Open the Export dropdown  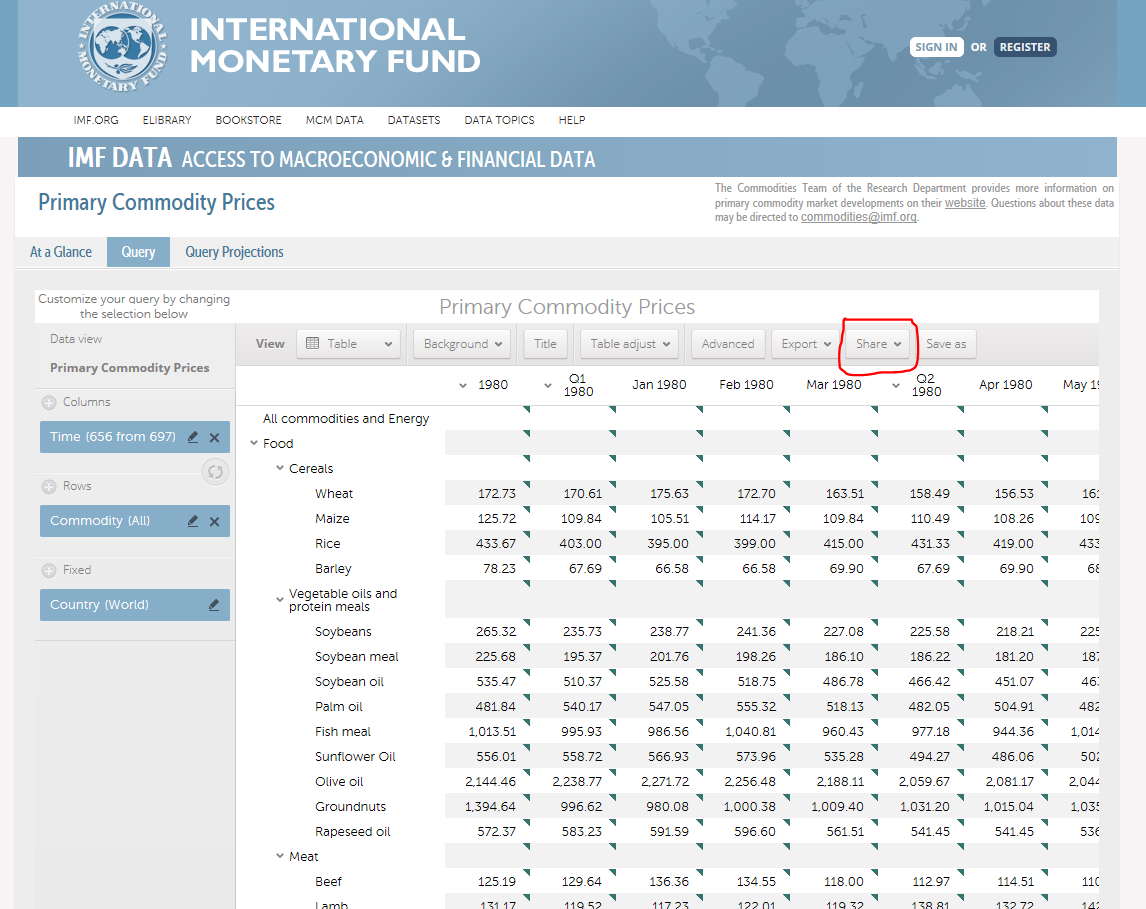click(805, 344)
